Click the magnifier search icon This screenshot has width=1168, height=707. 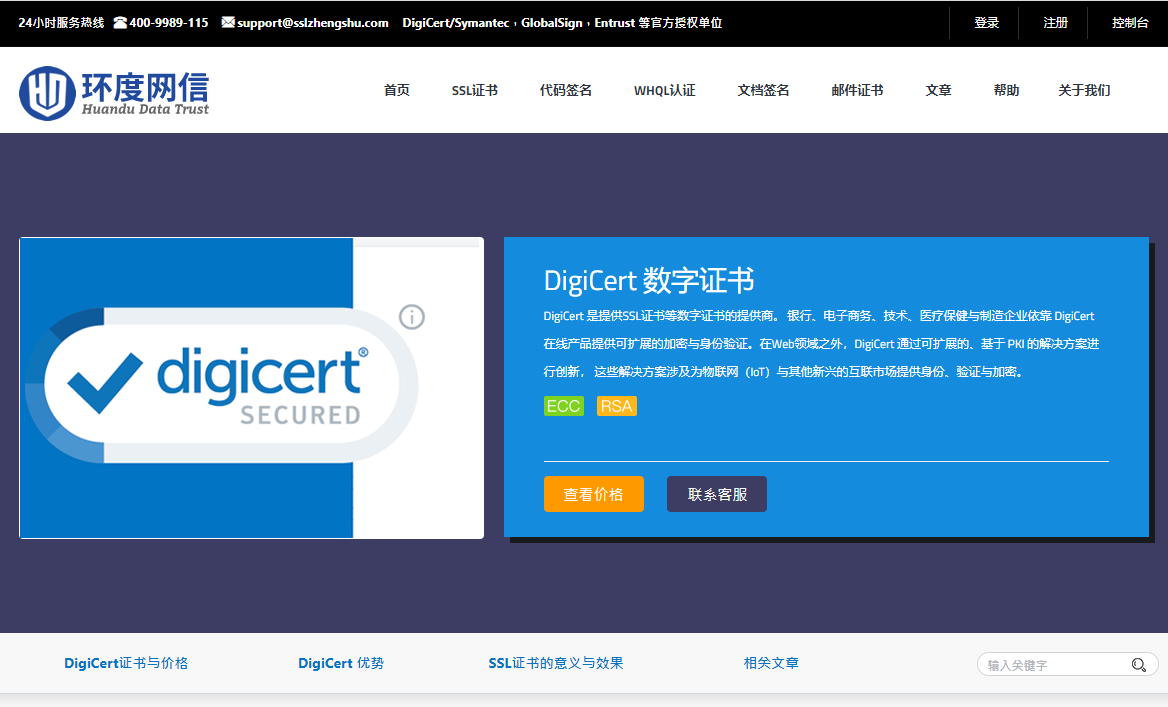click(x=1138, y=665)
